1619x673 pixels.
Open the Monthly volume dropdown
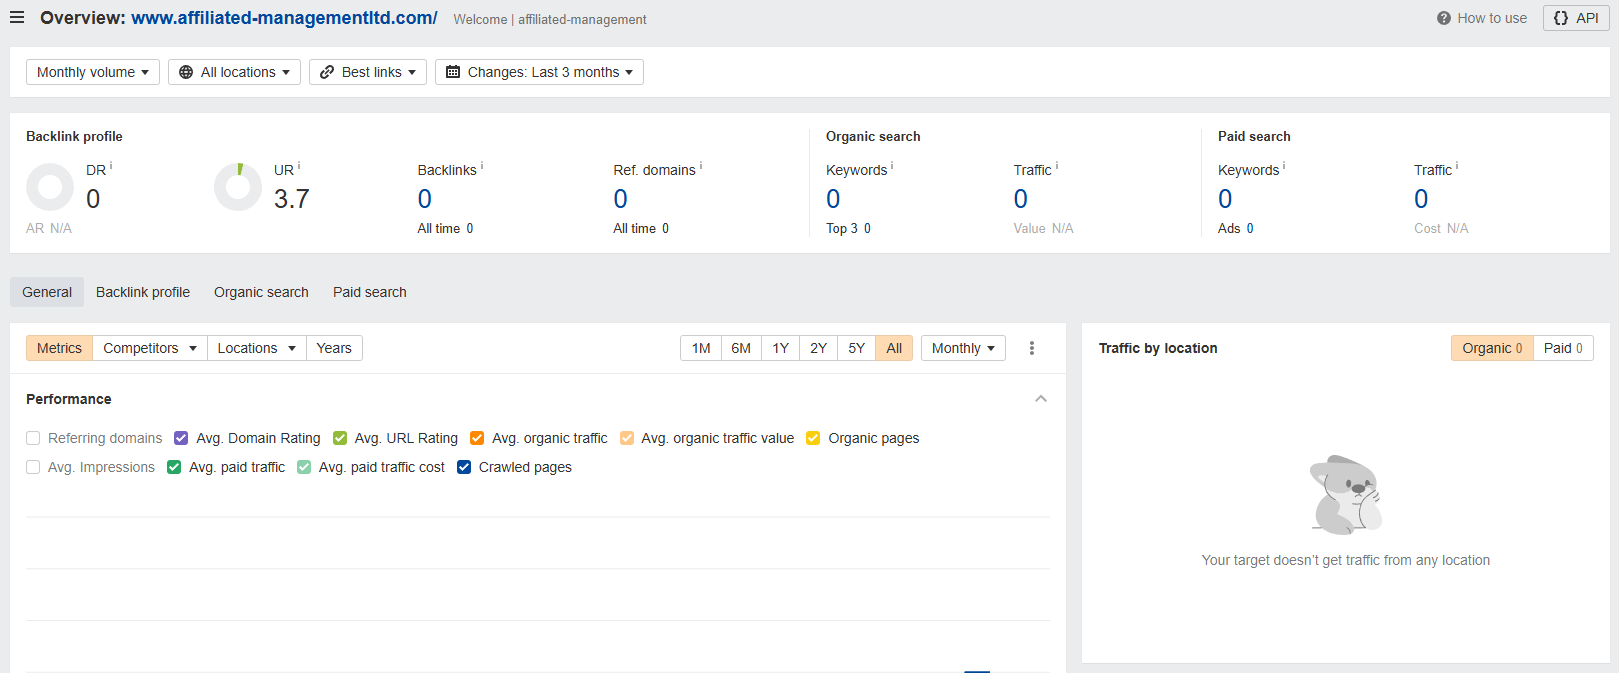[x=93, y=72]
